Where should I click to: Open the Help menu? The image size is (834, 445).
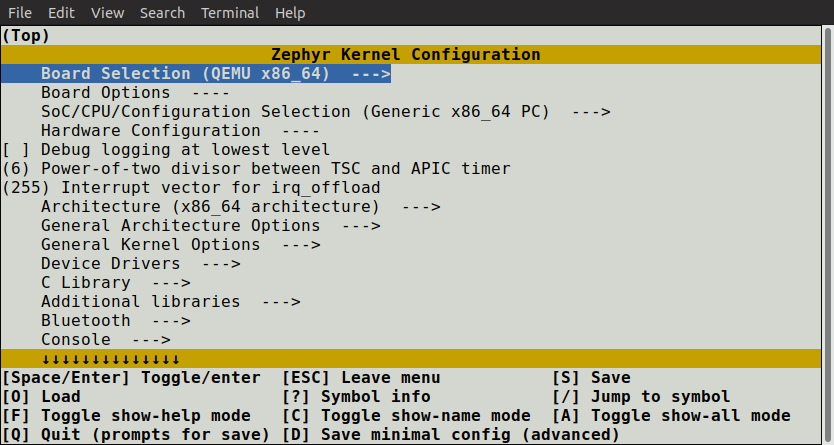tap(290, 13)
